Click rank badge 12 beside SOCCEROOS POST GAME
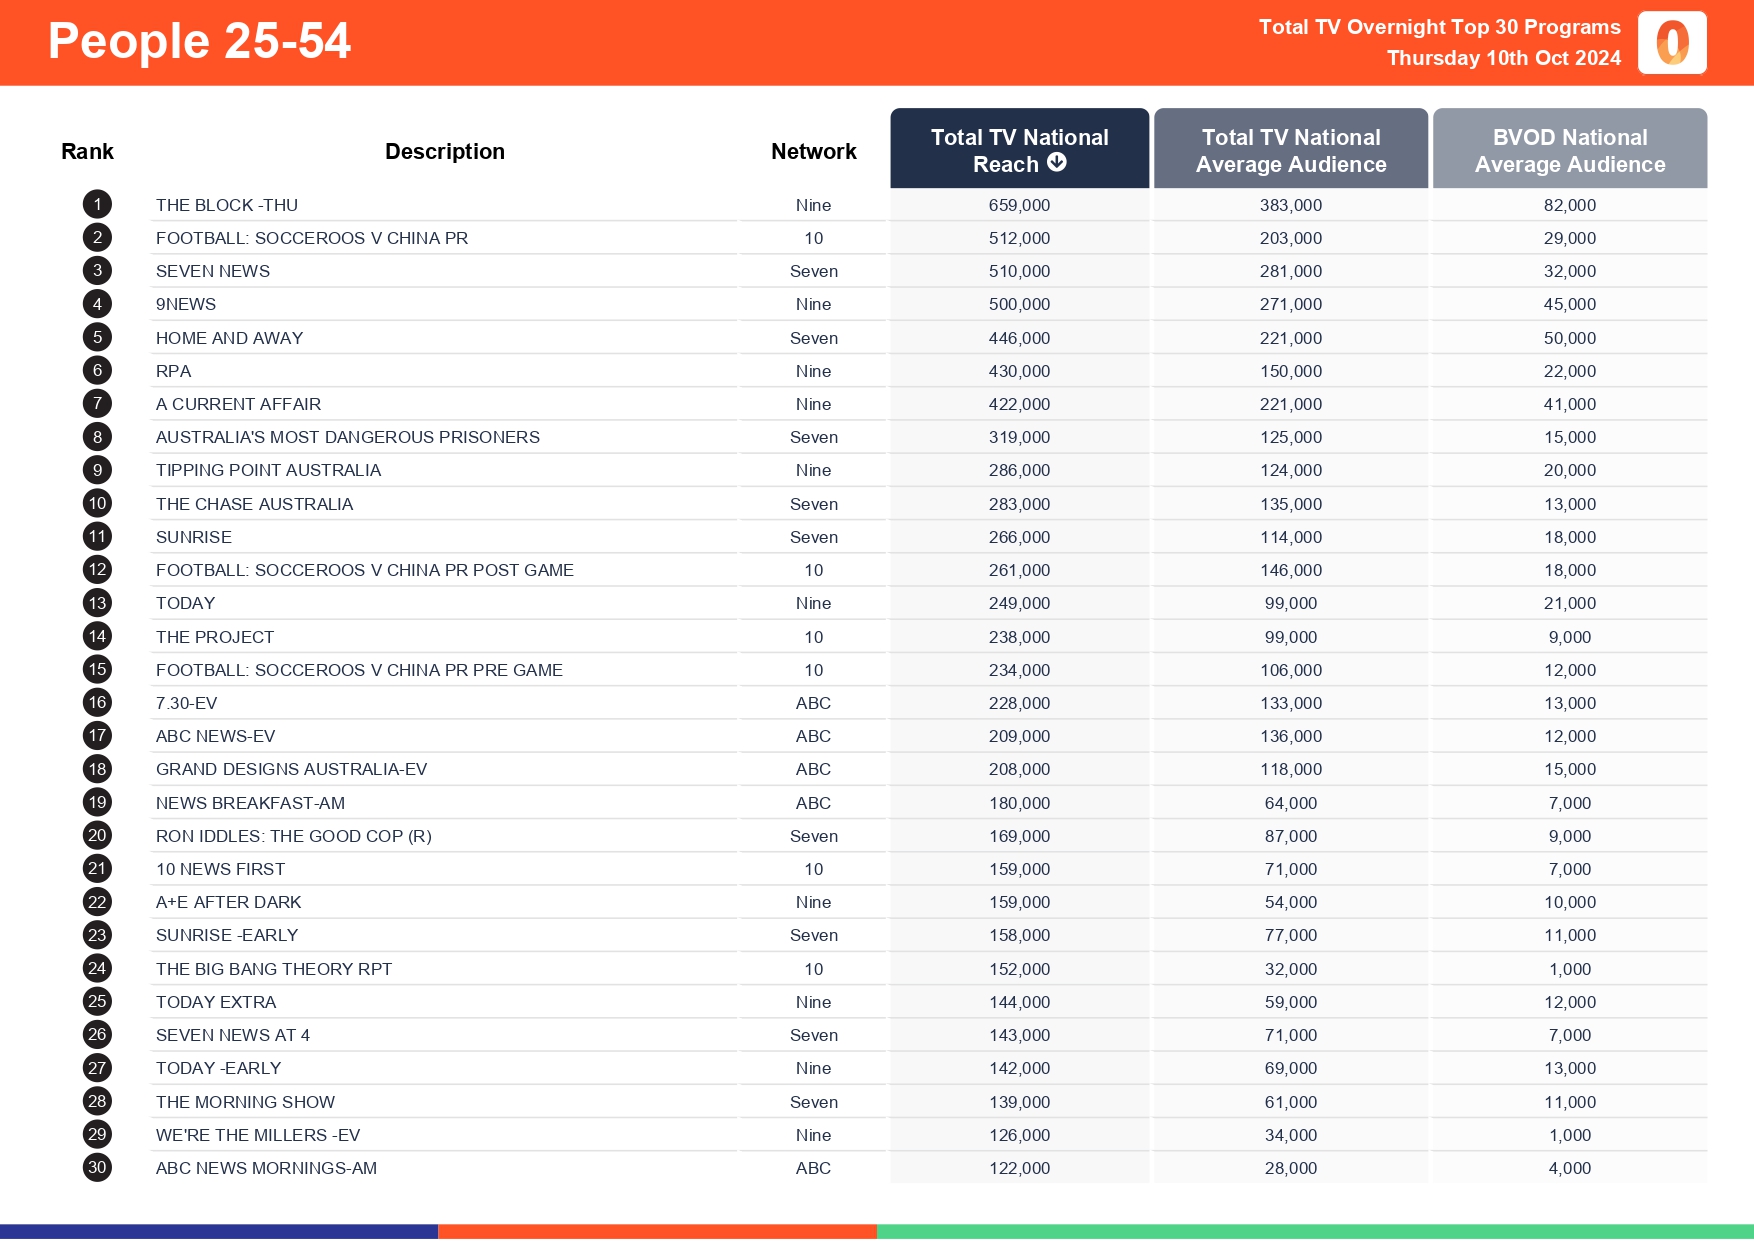Viewport: 1754px width, 1241px height. pos(96,569)
